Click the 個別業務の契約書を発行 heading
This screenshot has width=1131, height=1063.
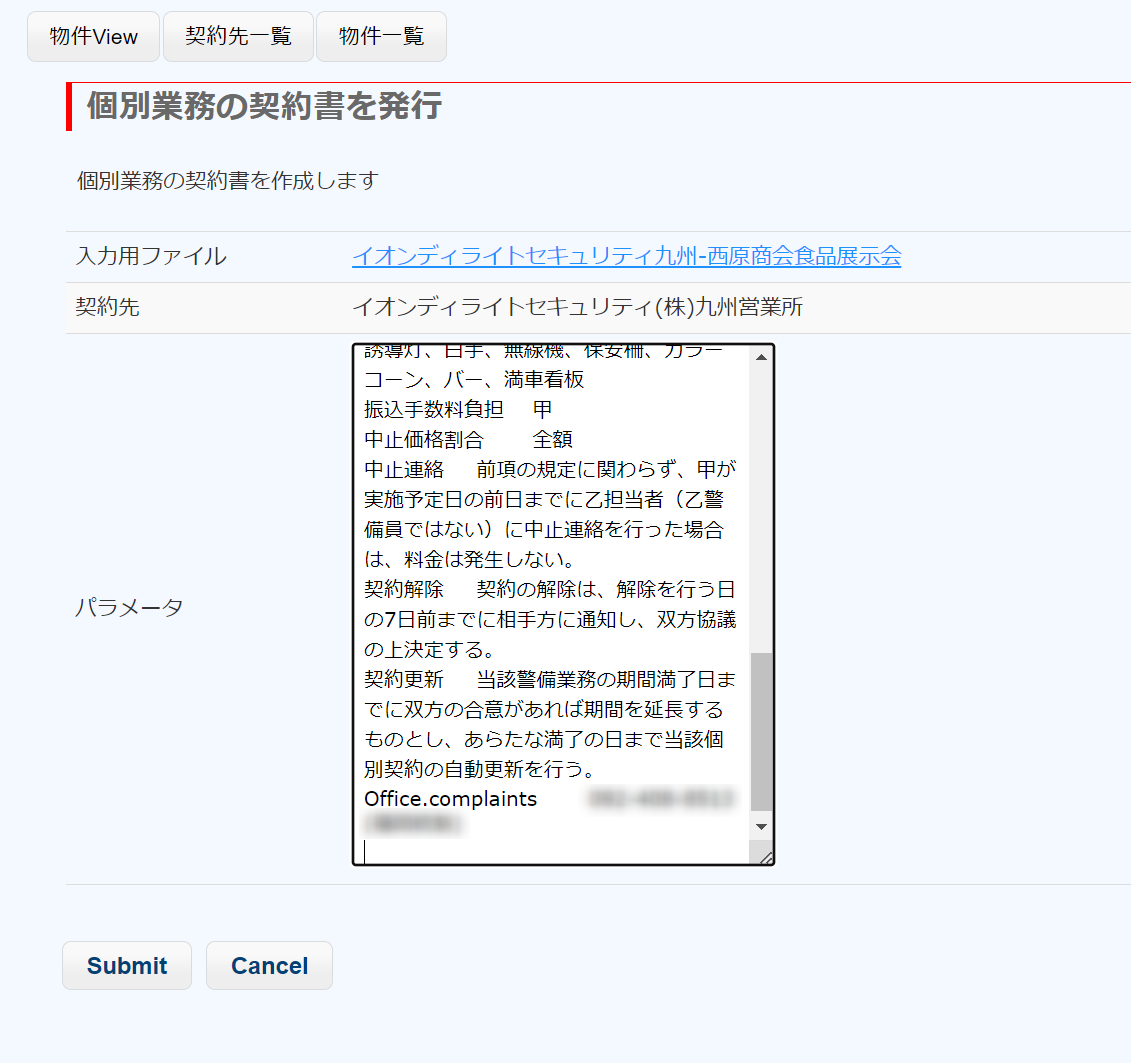tap(264, 106)
